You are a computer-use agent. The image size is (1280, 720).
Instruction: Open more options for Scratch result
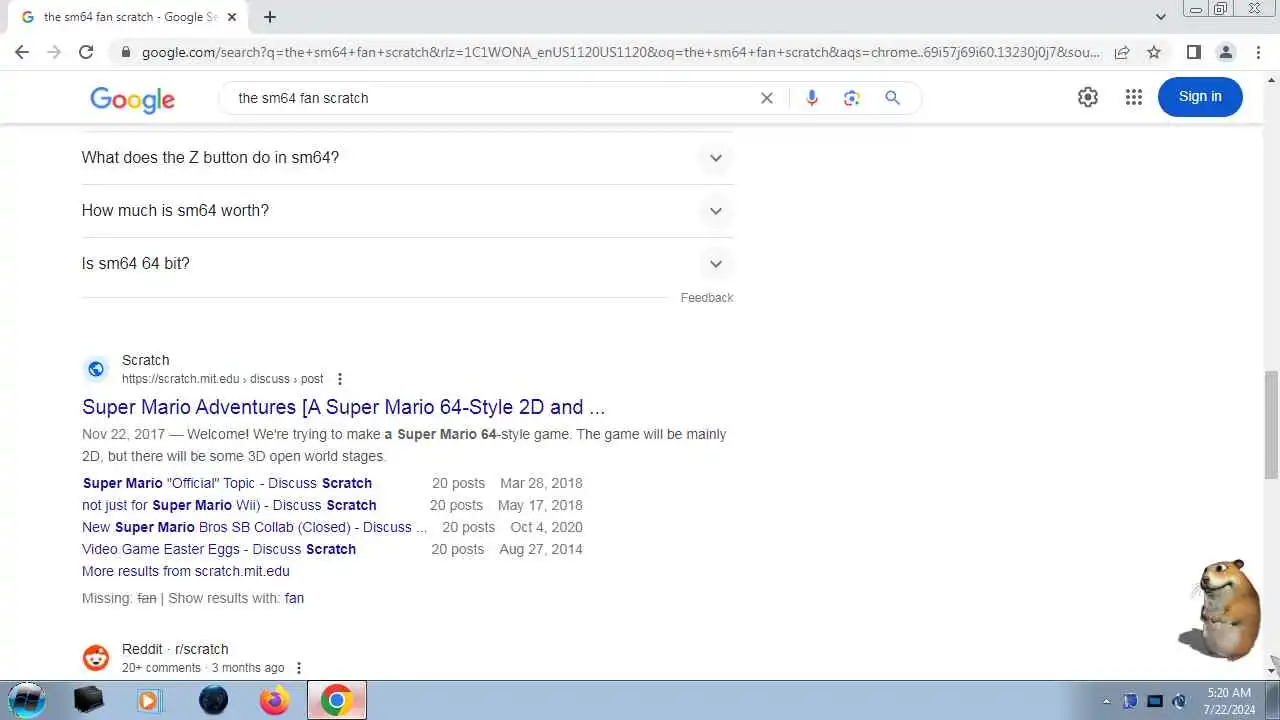[340, 379]
